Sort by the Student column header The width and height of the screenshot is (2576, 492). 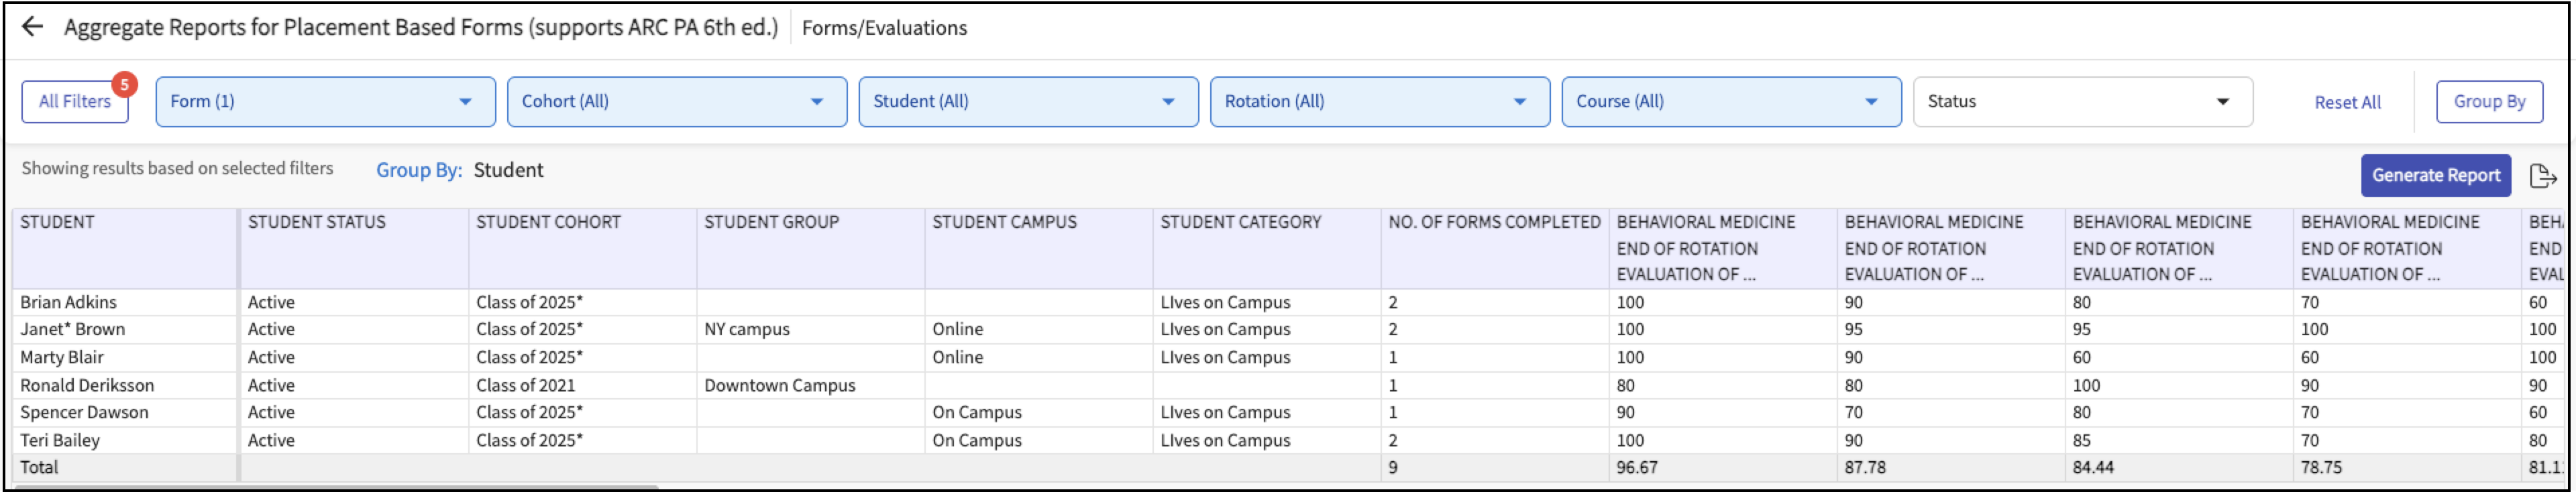click(58, 222)
